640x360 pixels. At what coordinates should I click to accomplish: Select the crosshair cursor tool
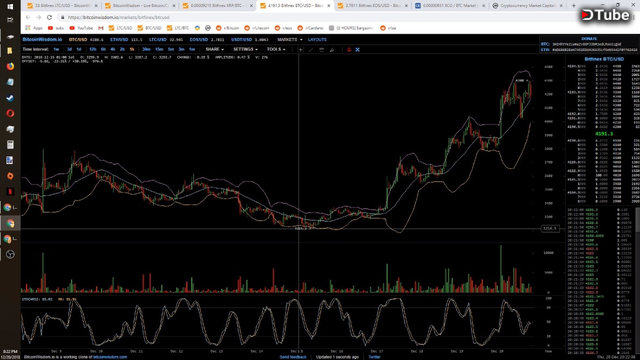300,49
